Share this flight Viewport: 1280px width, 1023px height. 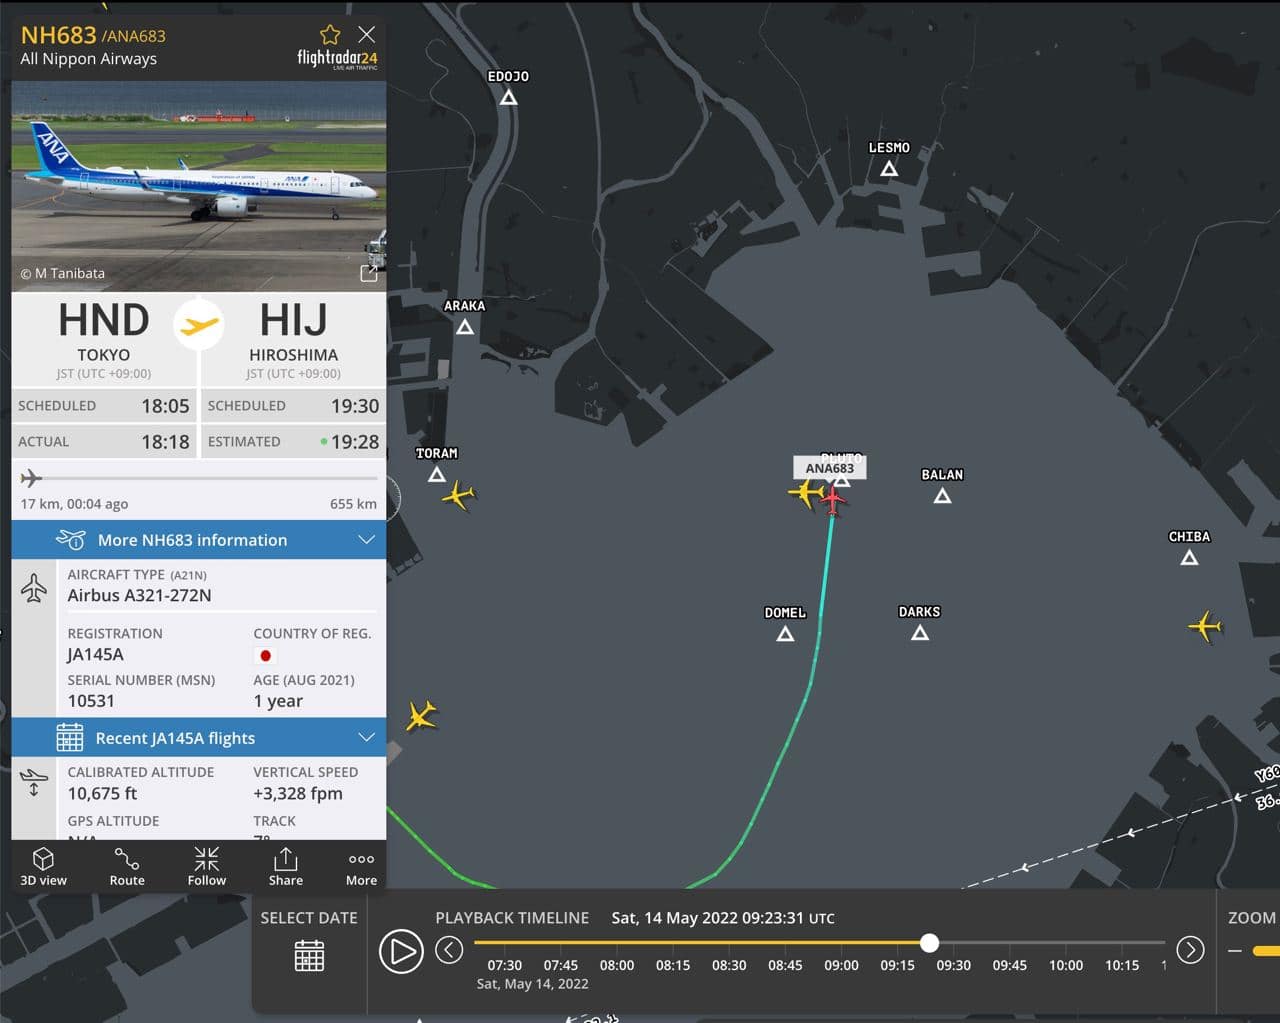tap(286, 866)
